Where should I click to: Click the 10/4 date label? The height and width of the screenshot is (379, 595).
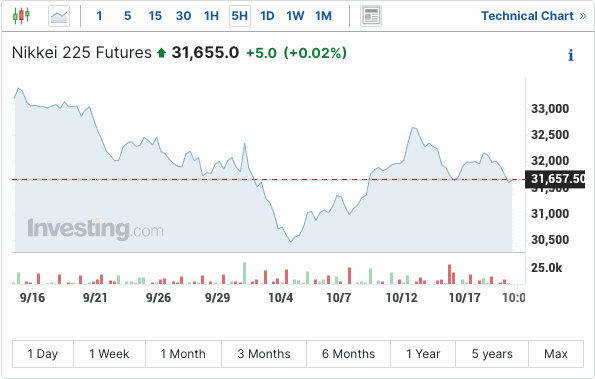pos(280,298)
